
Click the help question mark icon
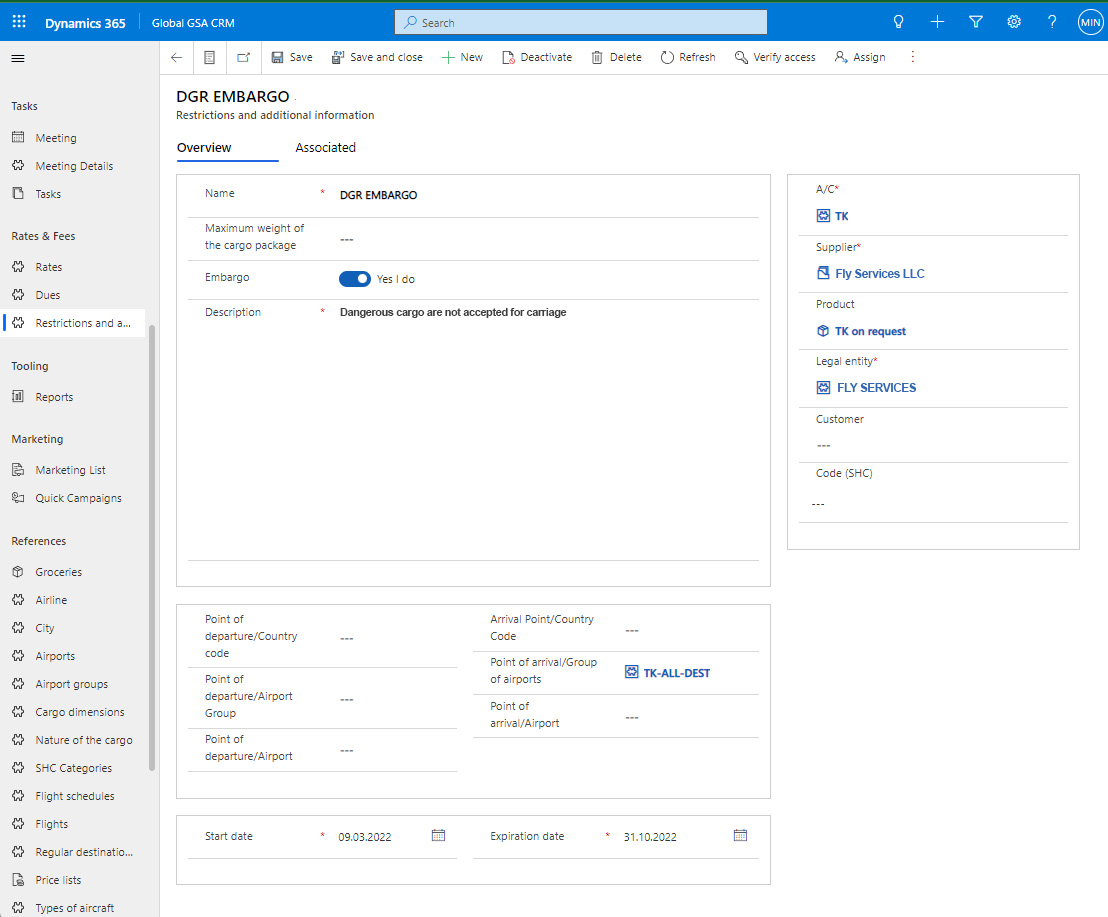coord(1052,22)
